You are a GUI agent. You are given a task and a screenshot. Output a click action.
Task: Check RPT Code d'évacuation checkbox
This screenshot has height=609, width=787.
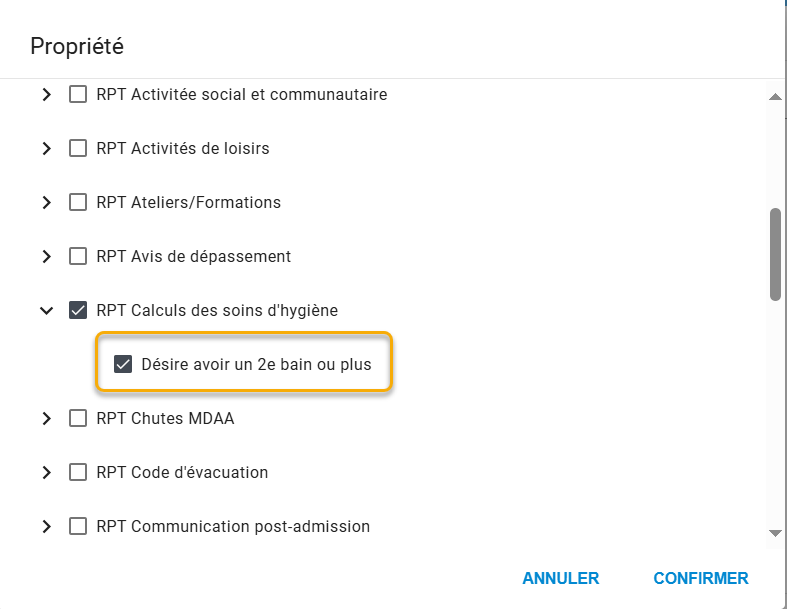(x=77, y=473)
